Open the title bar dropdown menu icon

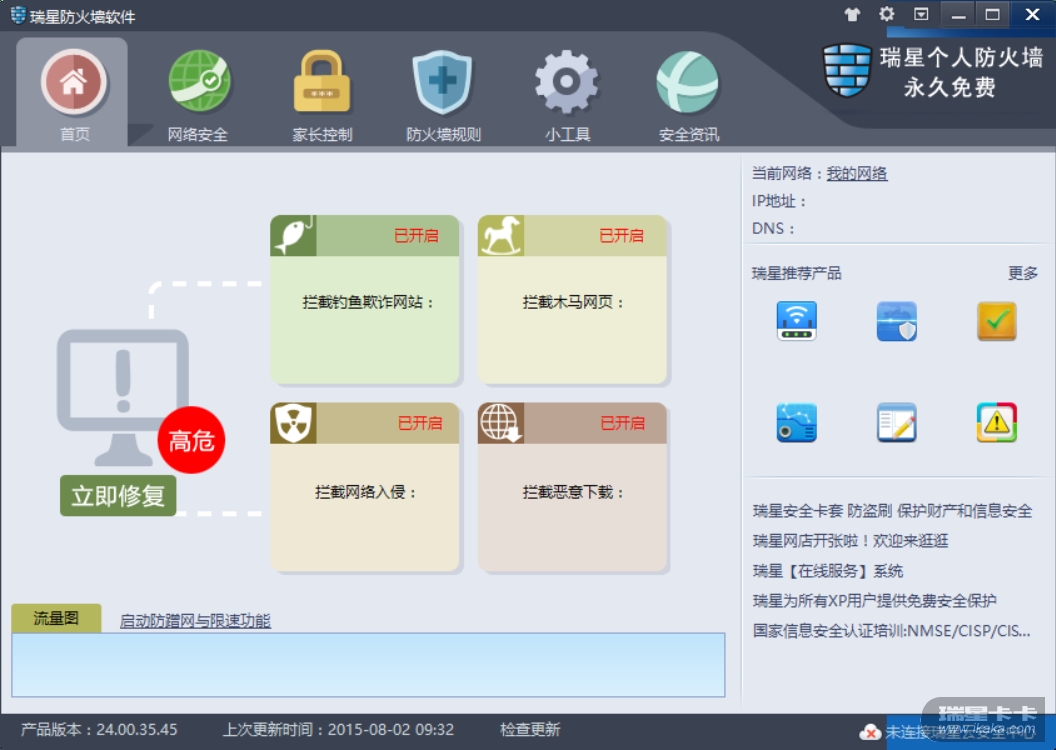921,14
